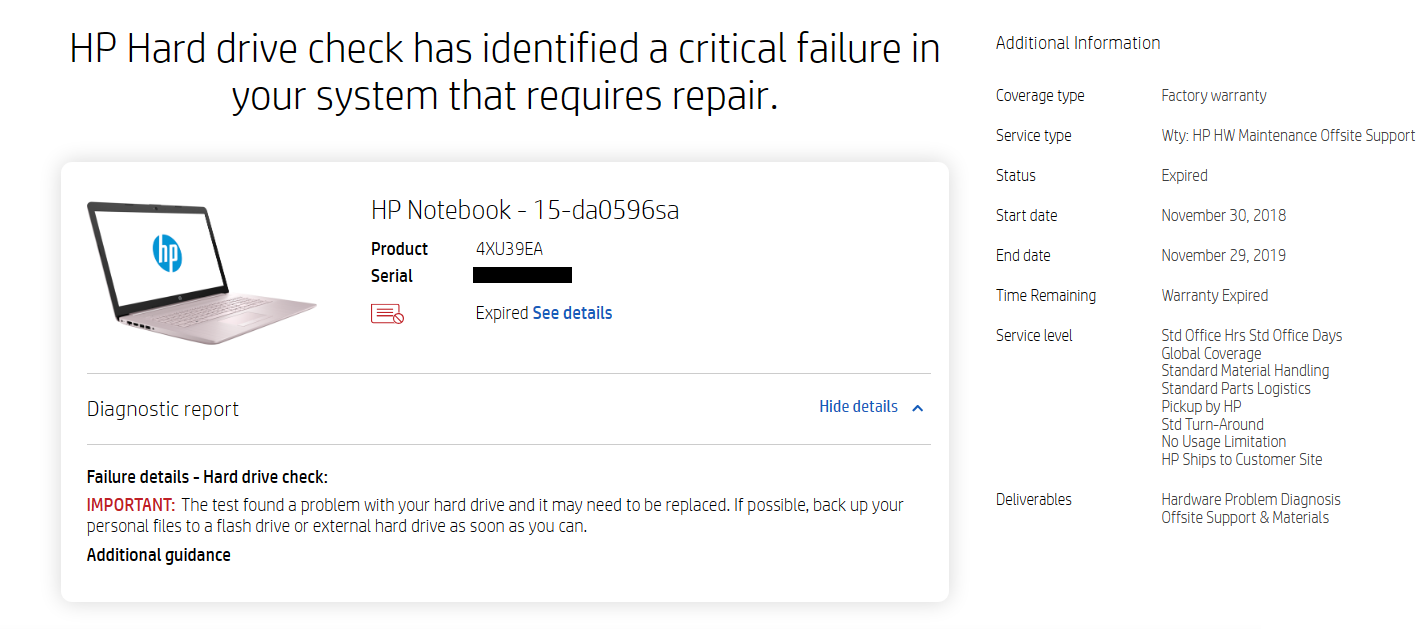Click the Service level entry Pickup by HP
Image resolution: width=1427 pixels, height=629 pixels.
click(x=1201, y=405)
